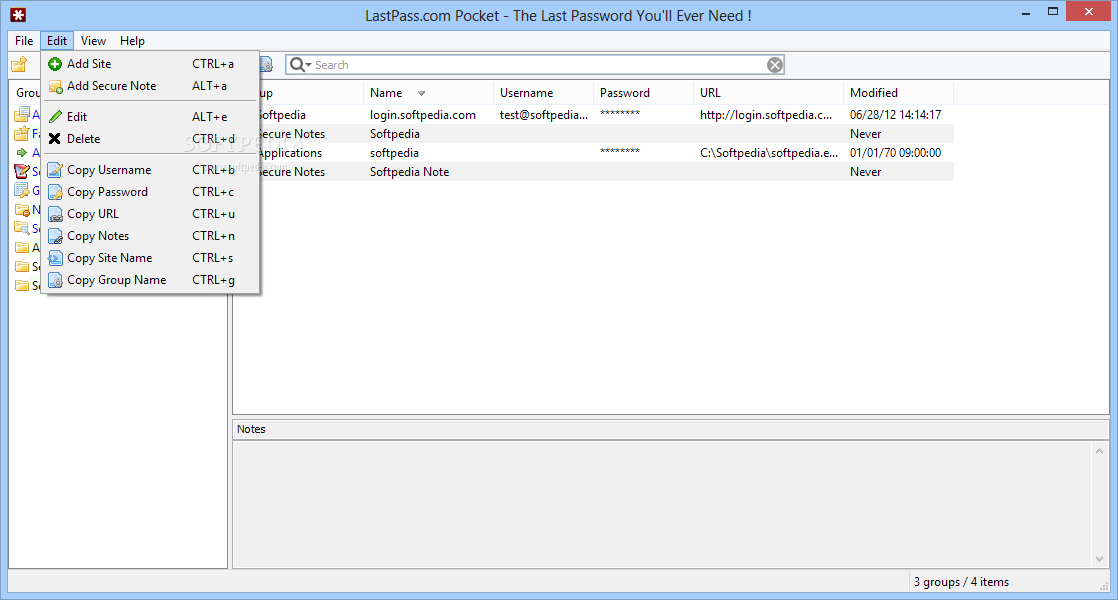This screenshot has height=600, width=1118.
Task: Click the test@softpedia... username cell
Action: point(543,115)
